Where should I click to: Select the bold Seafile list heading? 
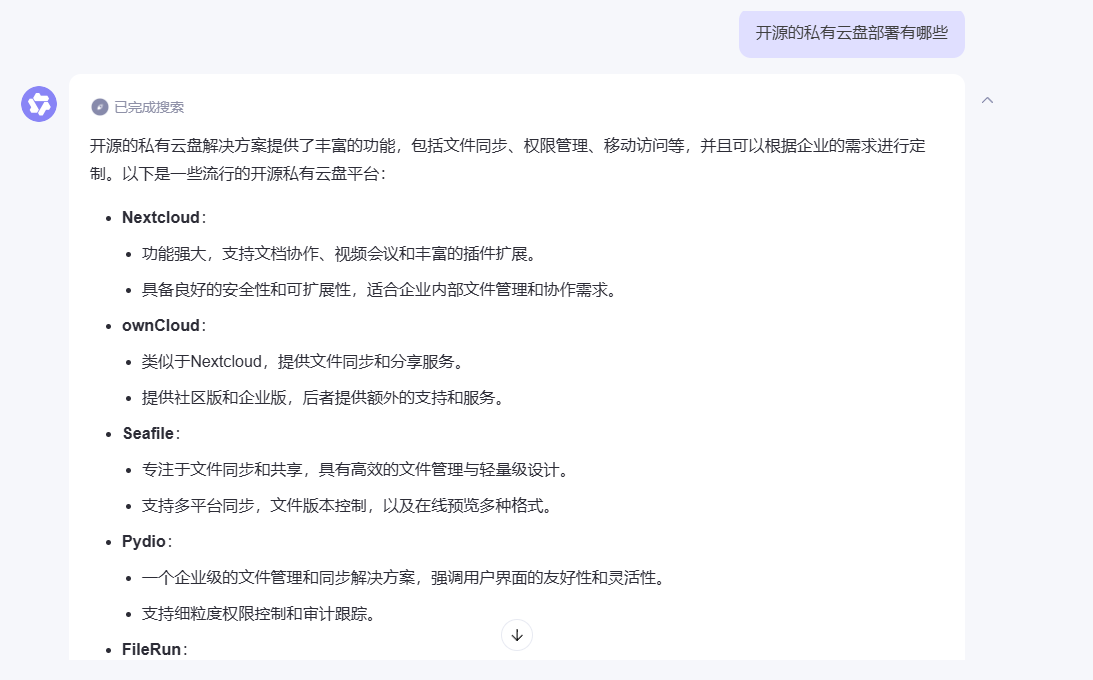click(x=148, y=433)
